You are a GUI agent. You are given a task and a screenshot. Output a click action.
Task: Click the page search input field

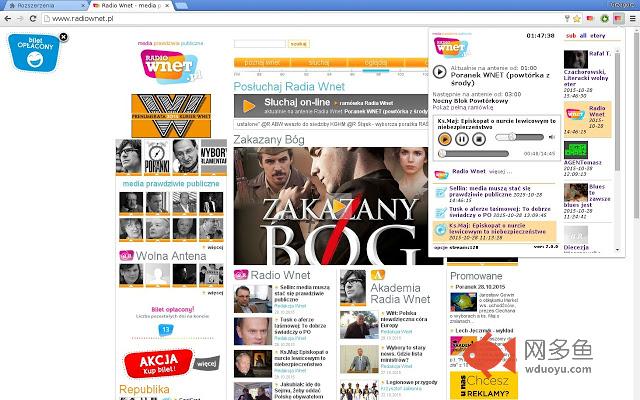[x=260, y=44]
